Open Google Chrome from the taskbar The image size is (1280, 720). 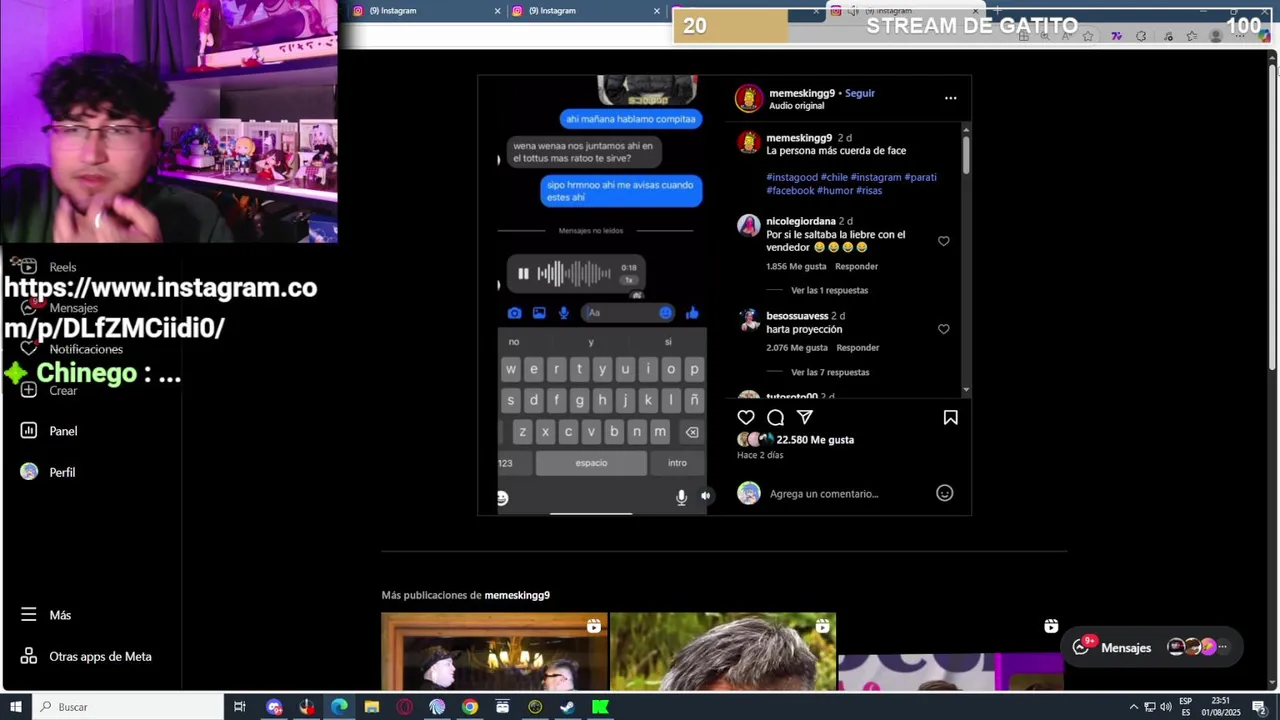469,707
